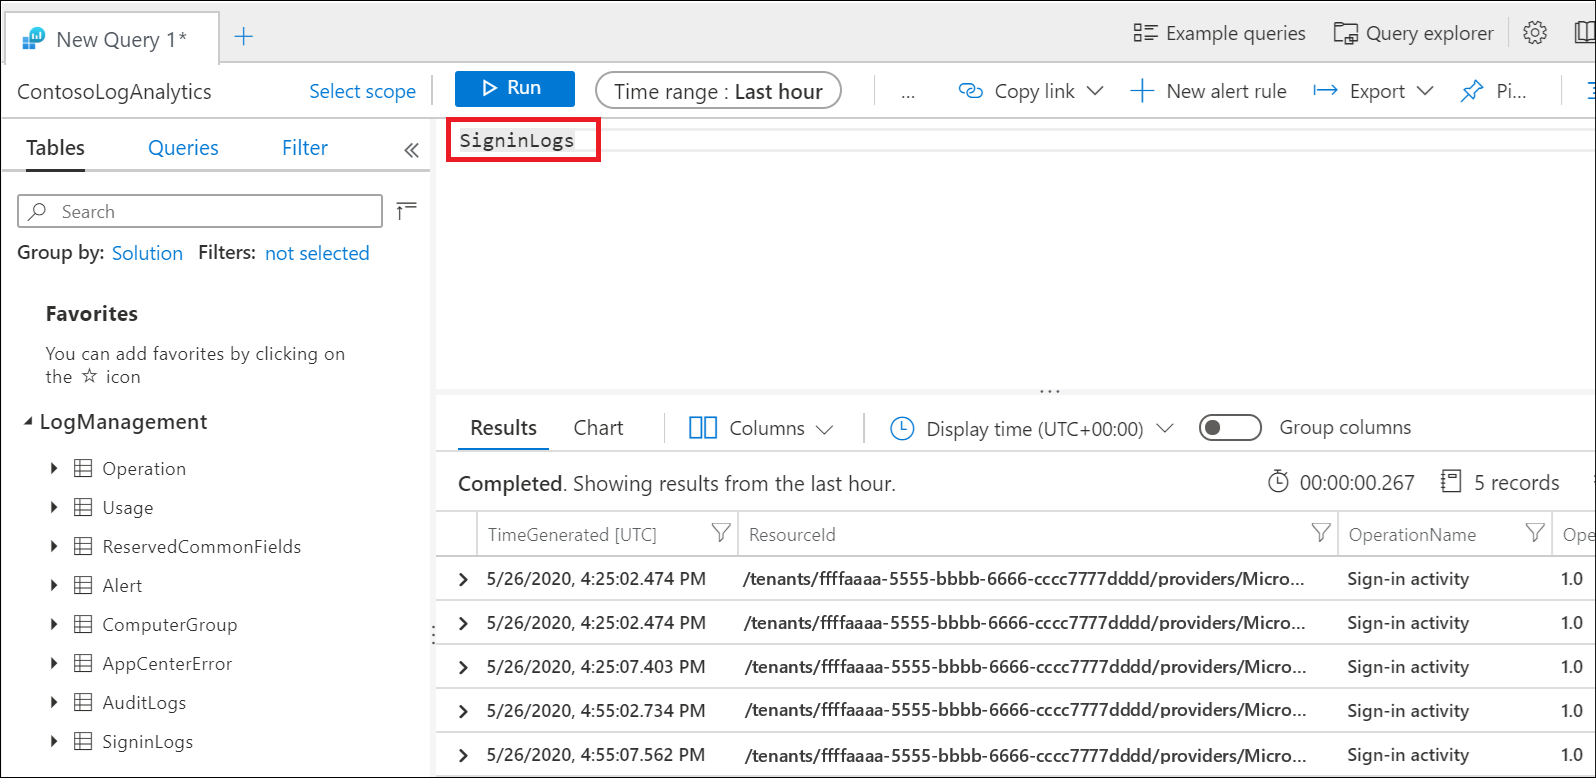Click the table icon for AppCenterError

[x=84, y=664]
